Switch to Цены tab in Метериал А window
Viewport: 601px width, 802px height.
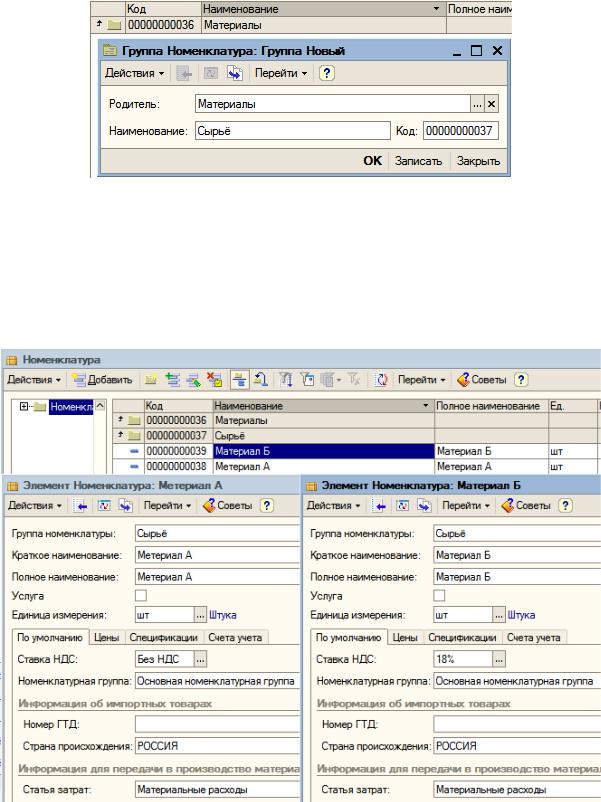coord(106,637)
